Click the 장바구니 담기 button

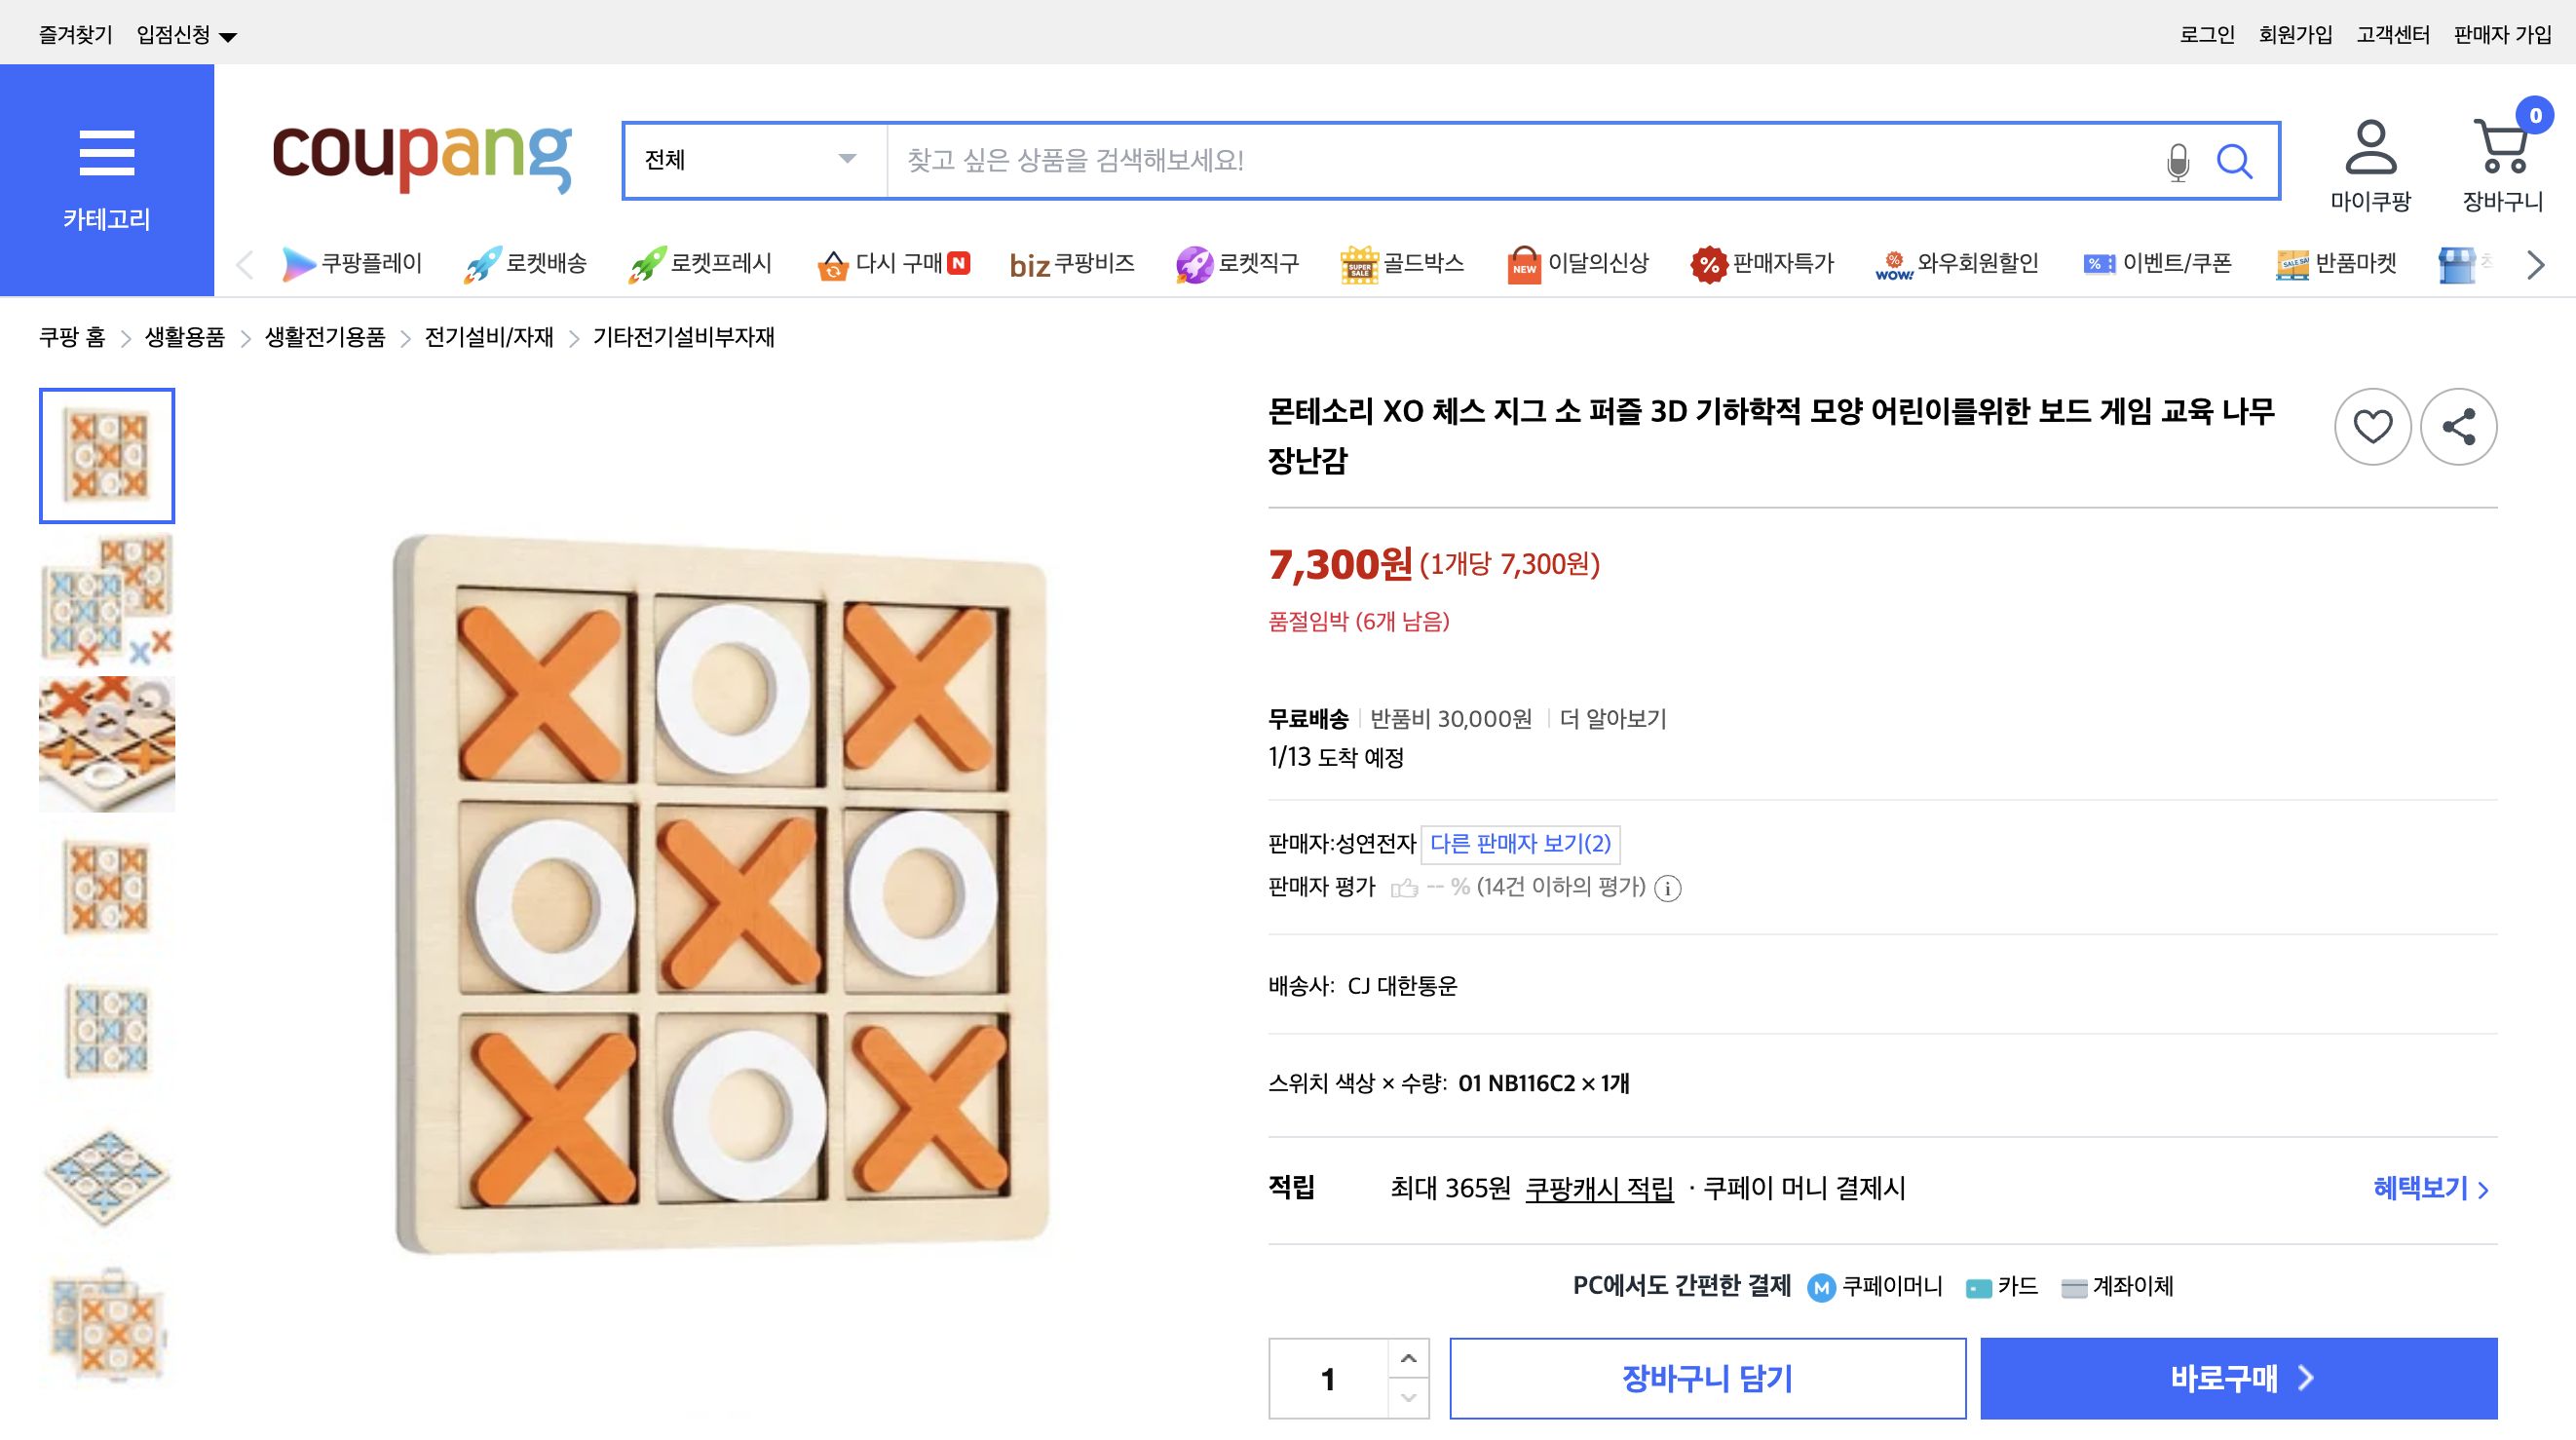pos(1708,1378)
